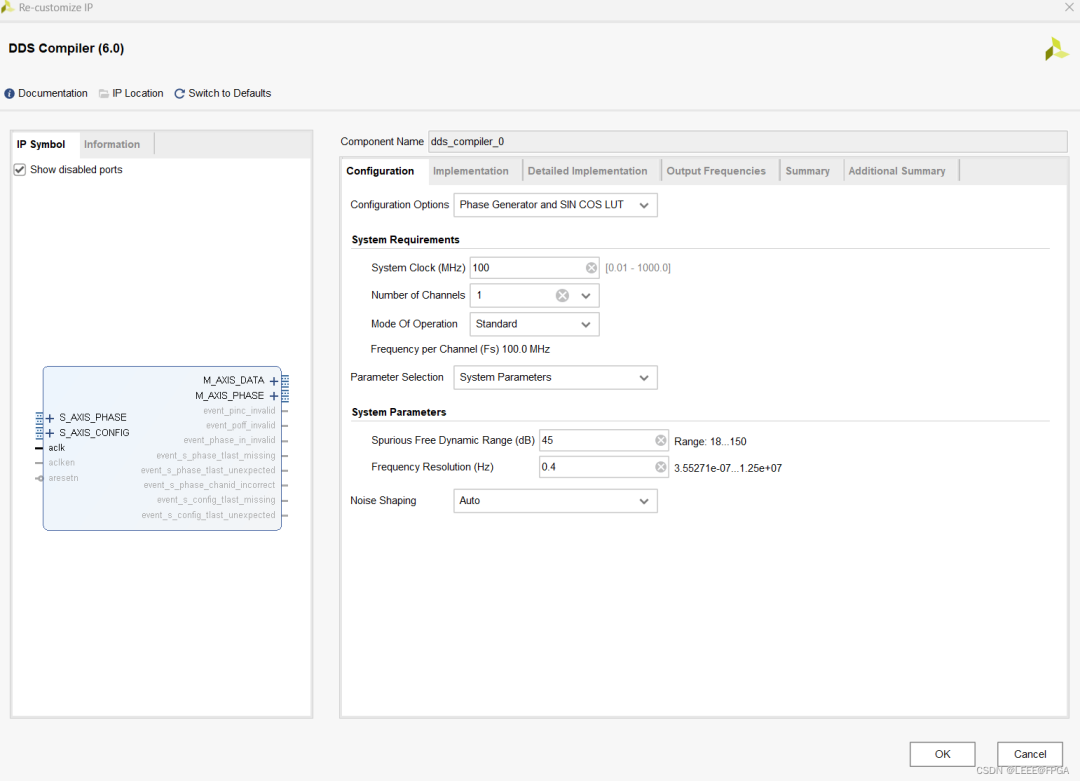Image resolution: width=1080 pixels, height=781 pixels.
Task: Click the System Requirements heading
Action: tap(406, 240)
